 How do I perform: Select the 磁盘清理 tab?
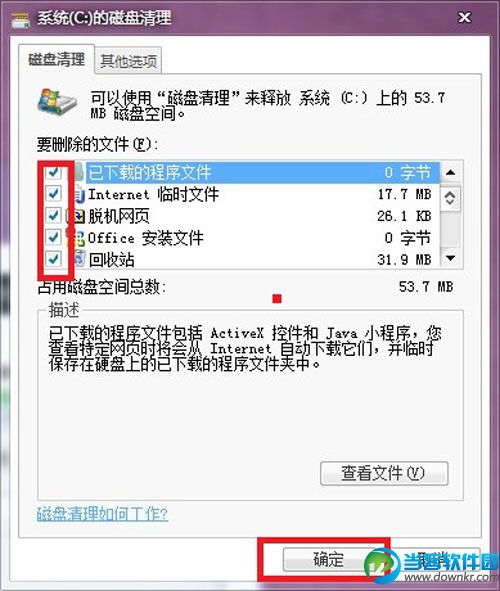57,60
